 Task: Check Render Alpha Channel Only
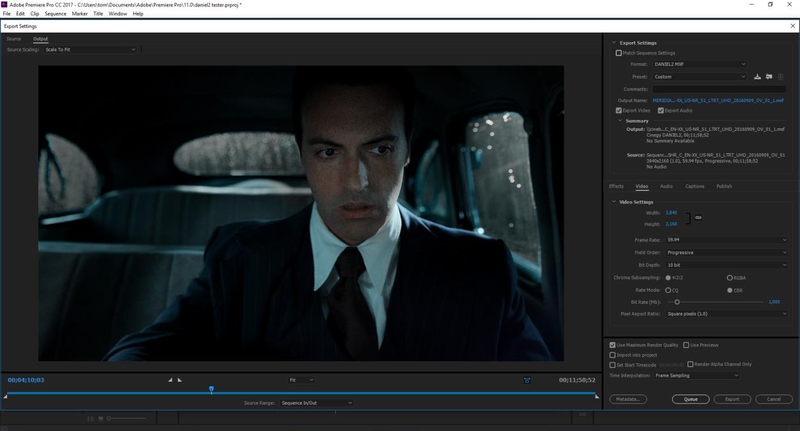tap(690, 364)
